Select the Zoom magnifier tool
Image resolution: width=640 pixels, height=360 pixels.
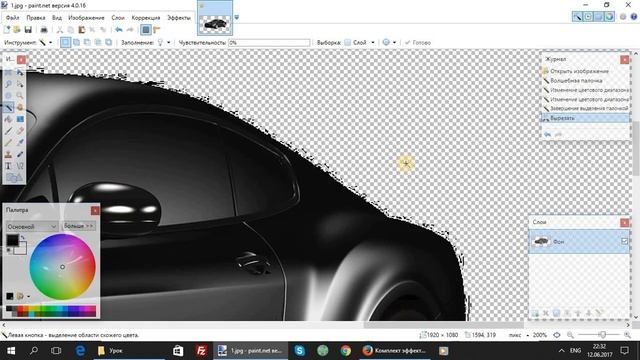pos(20,96)
